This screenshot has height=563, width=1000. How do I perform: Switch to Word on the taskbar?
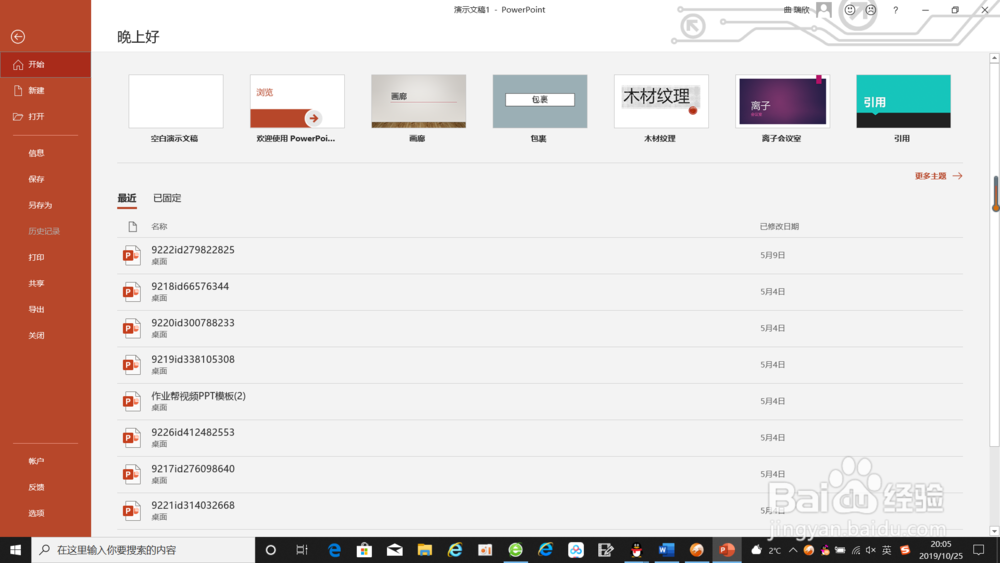[666, 550]
